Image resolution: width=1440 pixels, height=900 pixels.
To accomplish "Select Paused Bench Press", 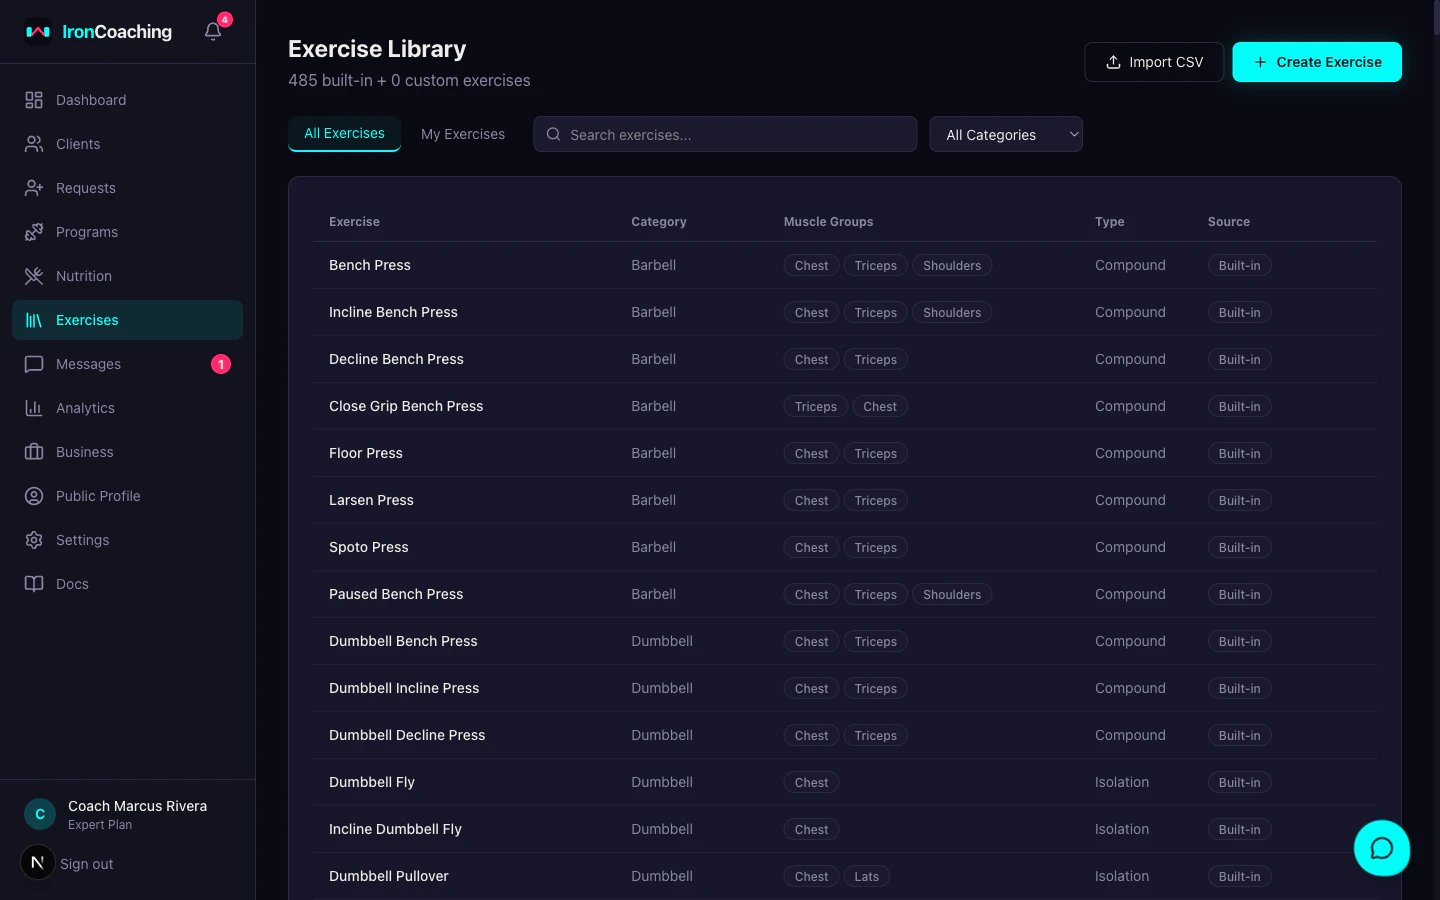I will (396, 594).
